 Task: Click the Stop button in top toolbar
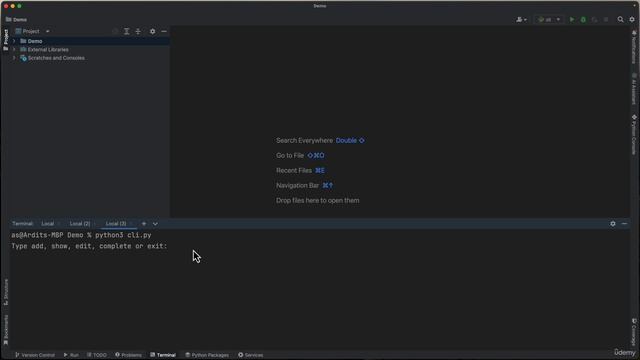[x=606, y=20]
